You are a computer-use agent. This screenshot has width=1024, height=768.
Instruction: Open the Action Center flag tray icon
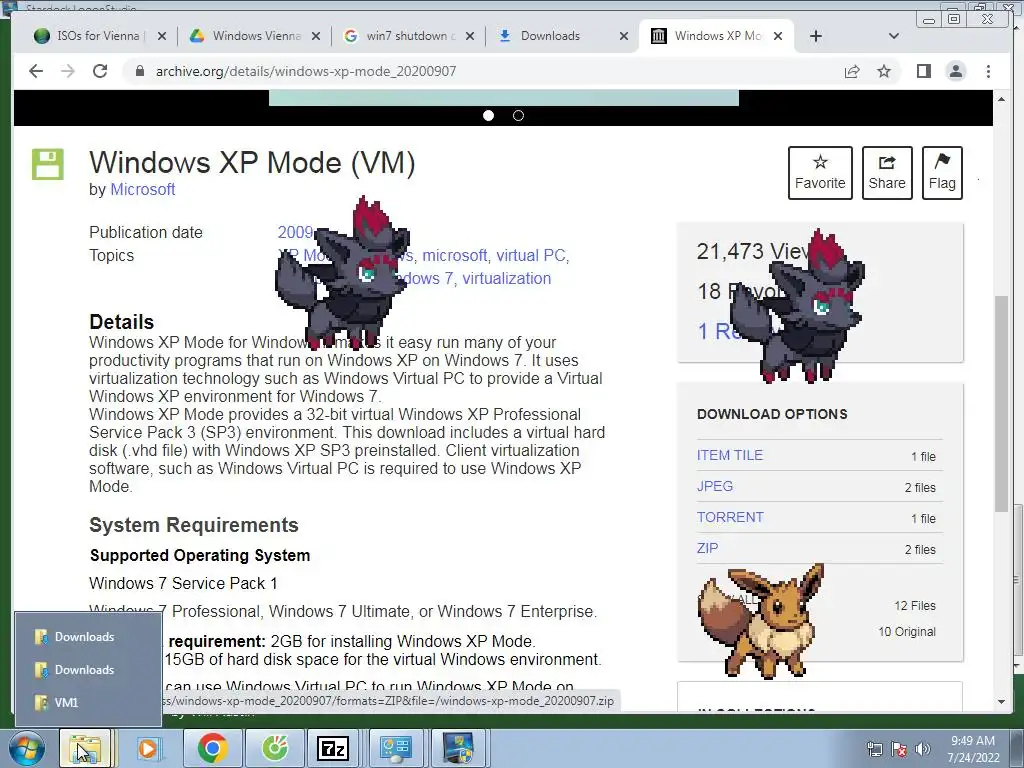899,749
